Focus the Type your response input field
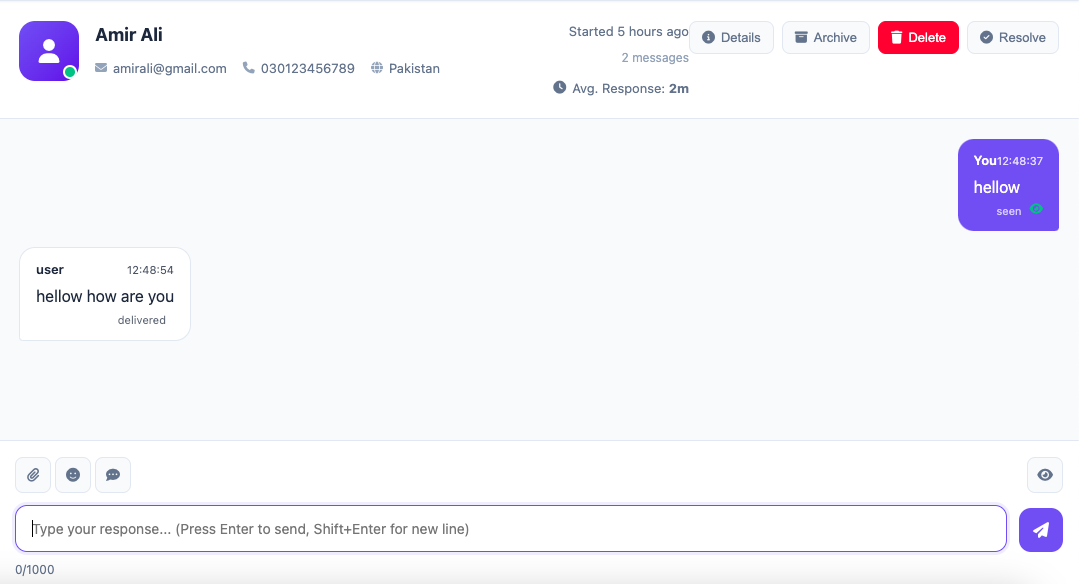Viewport: 1079px width, 584px height. tap(510, 529)
